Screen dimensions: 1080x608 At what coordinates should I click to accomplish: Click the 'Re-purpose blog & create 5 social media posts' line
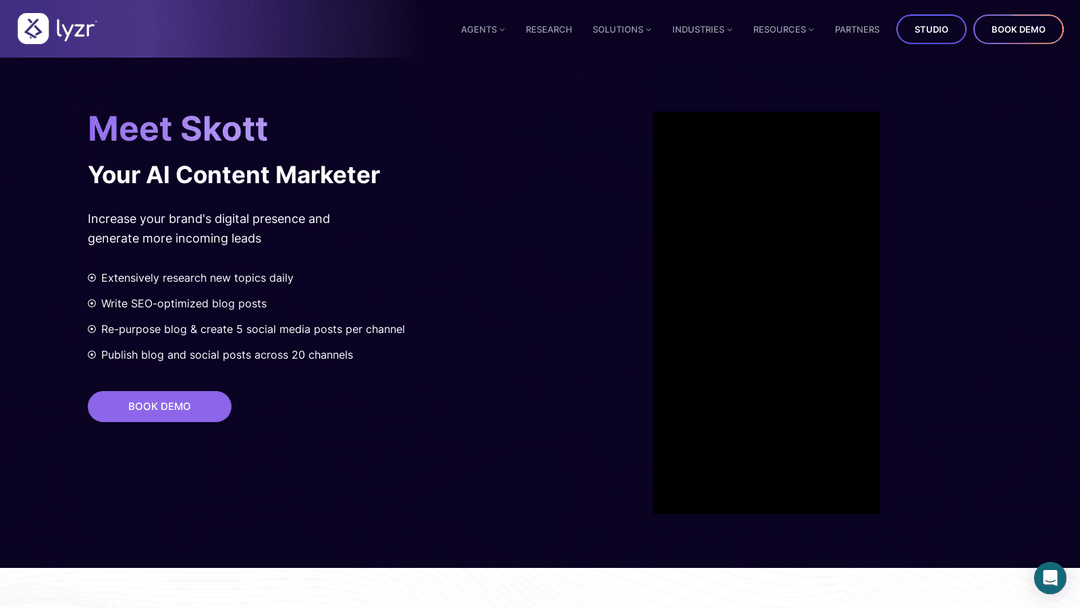(x=253, y=329)
